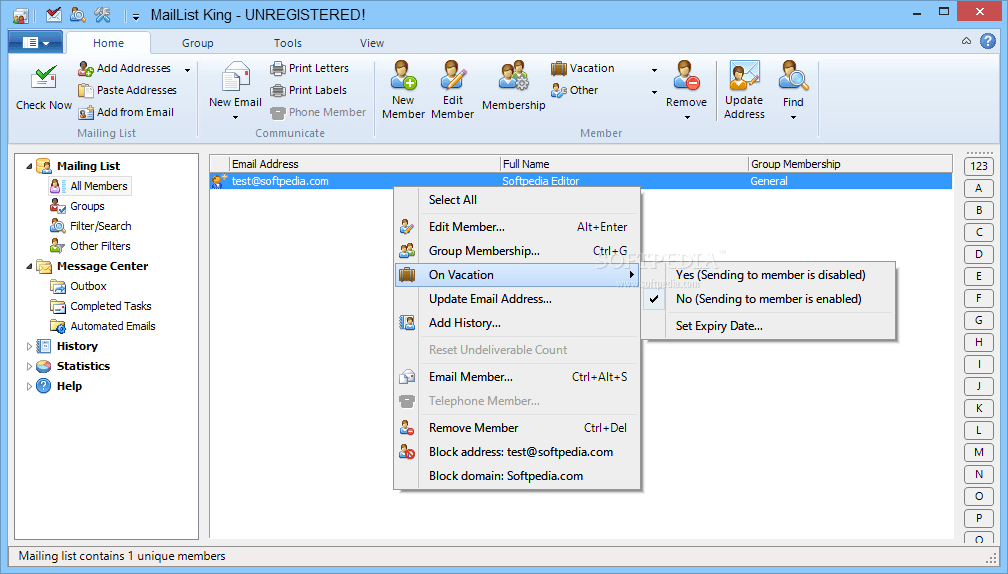This screenshot has height=574, width=1008.
Task: Click the New Member icon
Action: point(404,75)
